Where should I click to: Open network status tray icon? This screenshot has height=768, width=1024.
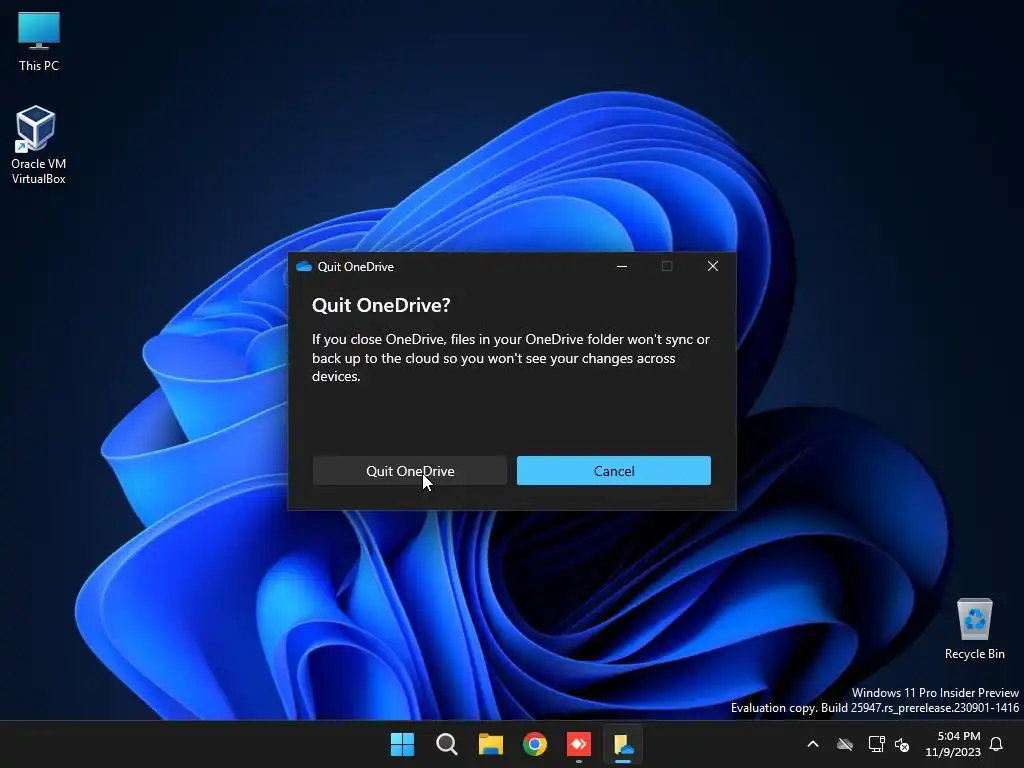tap(876, 744)
